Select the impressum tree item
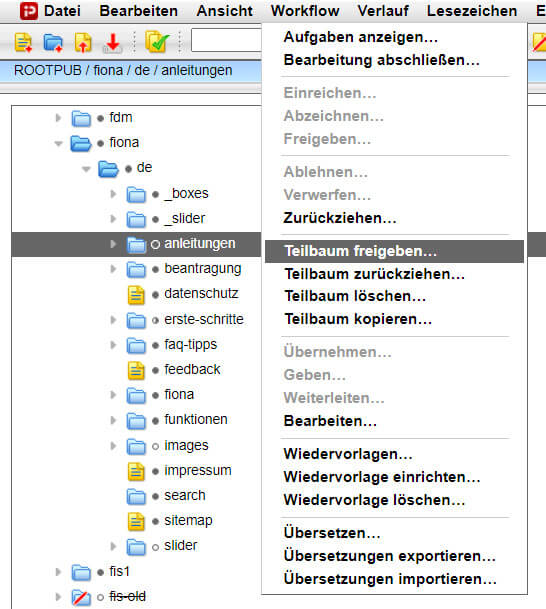This screenshot has width=546, height=609. click(198, 470)
